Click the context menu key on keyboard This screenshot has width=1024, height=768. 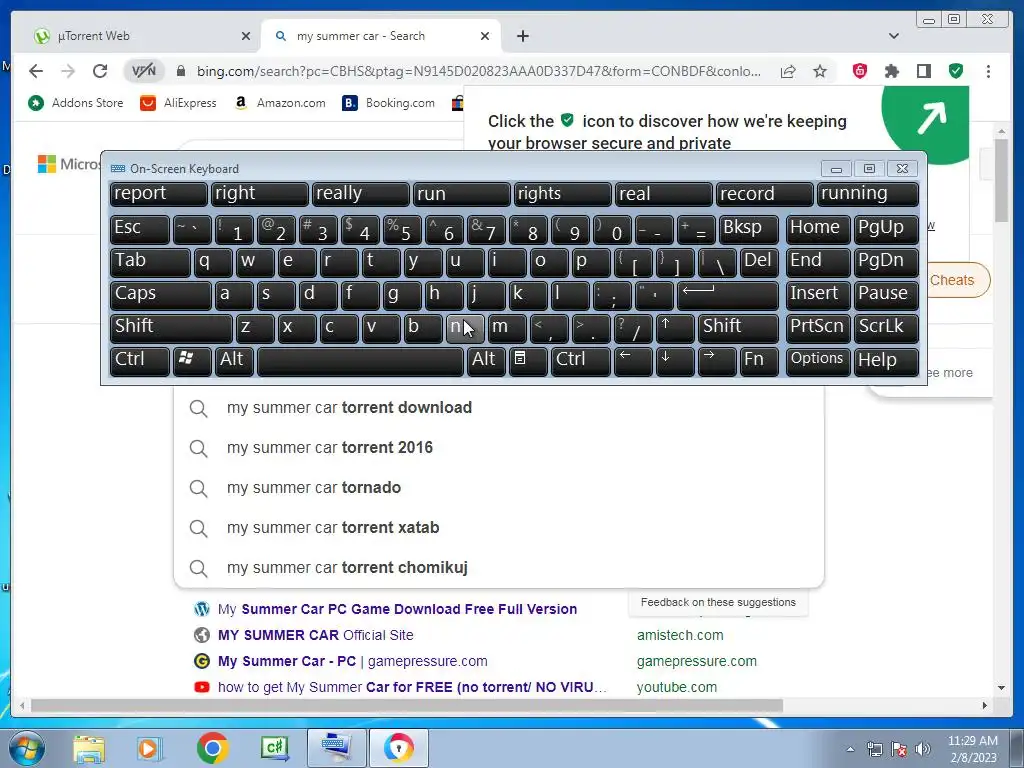[x=528, y=360]
